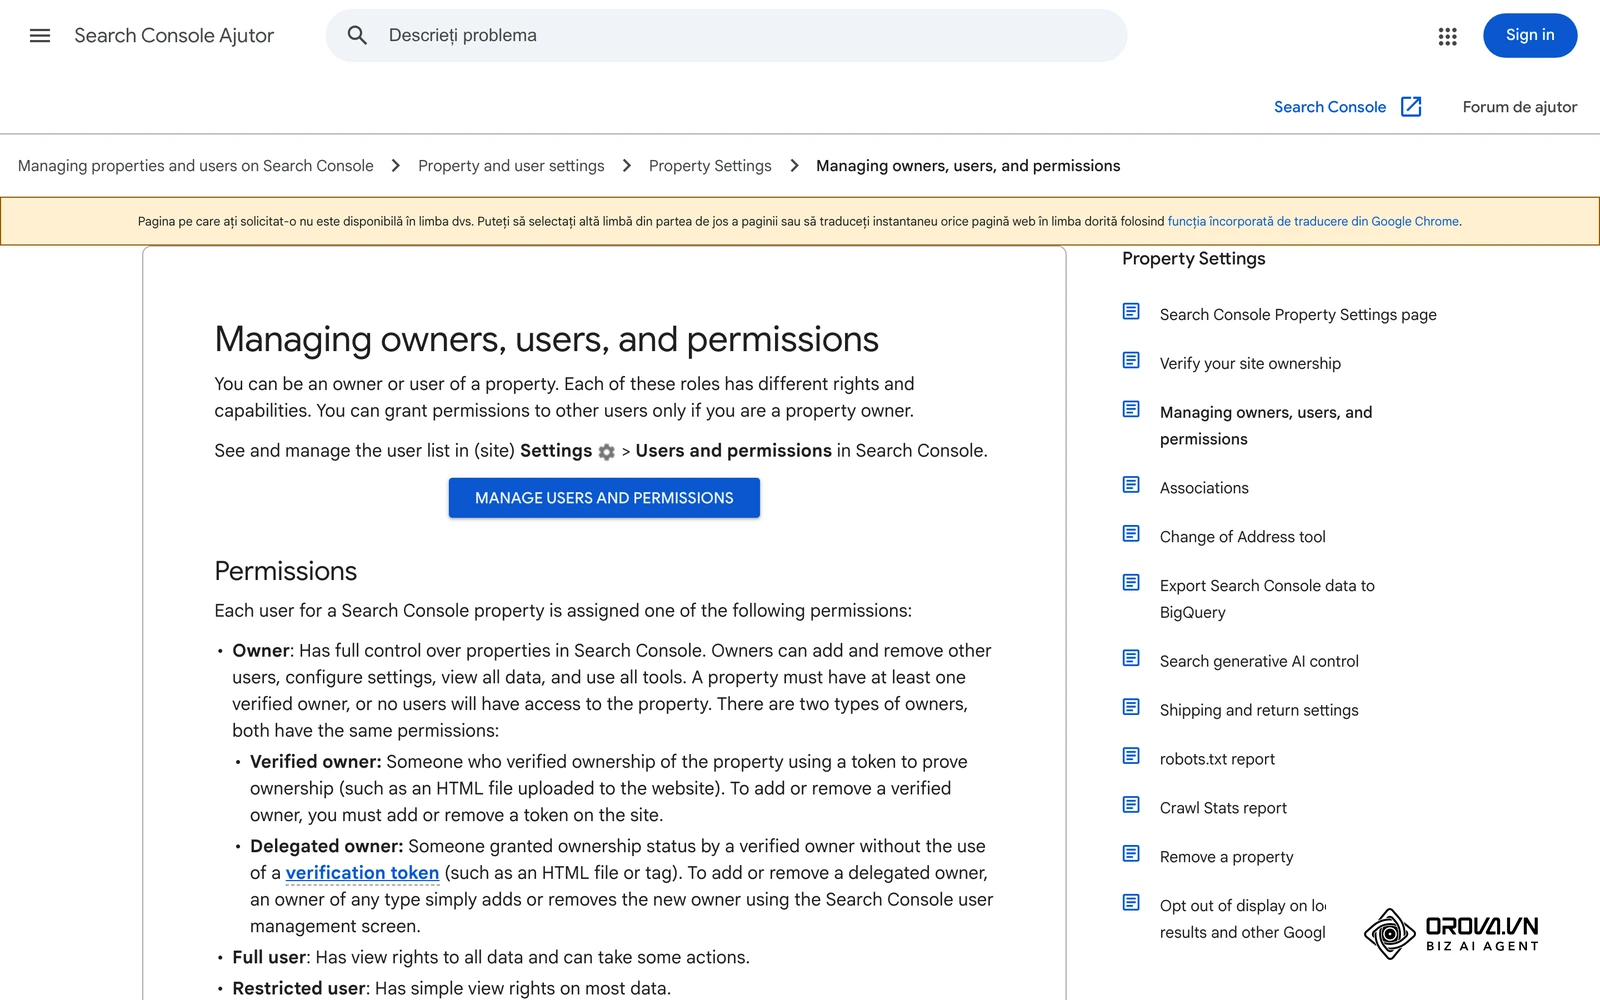Open the Property and user settings breadcrumb
This screenshot has width=1600, height=1000.
click(511, 166)
